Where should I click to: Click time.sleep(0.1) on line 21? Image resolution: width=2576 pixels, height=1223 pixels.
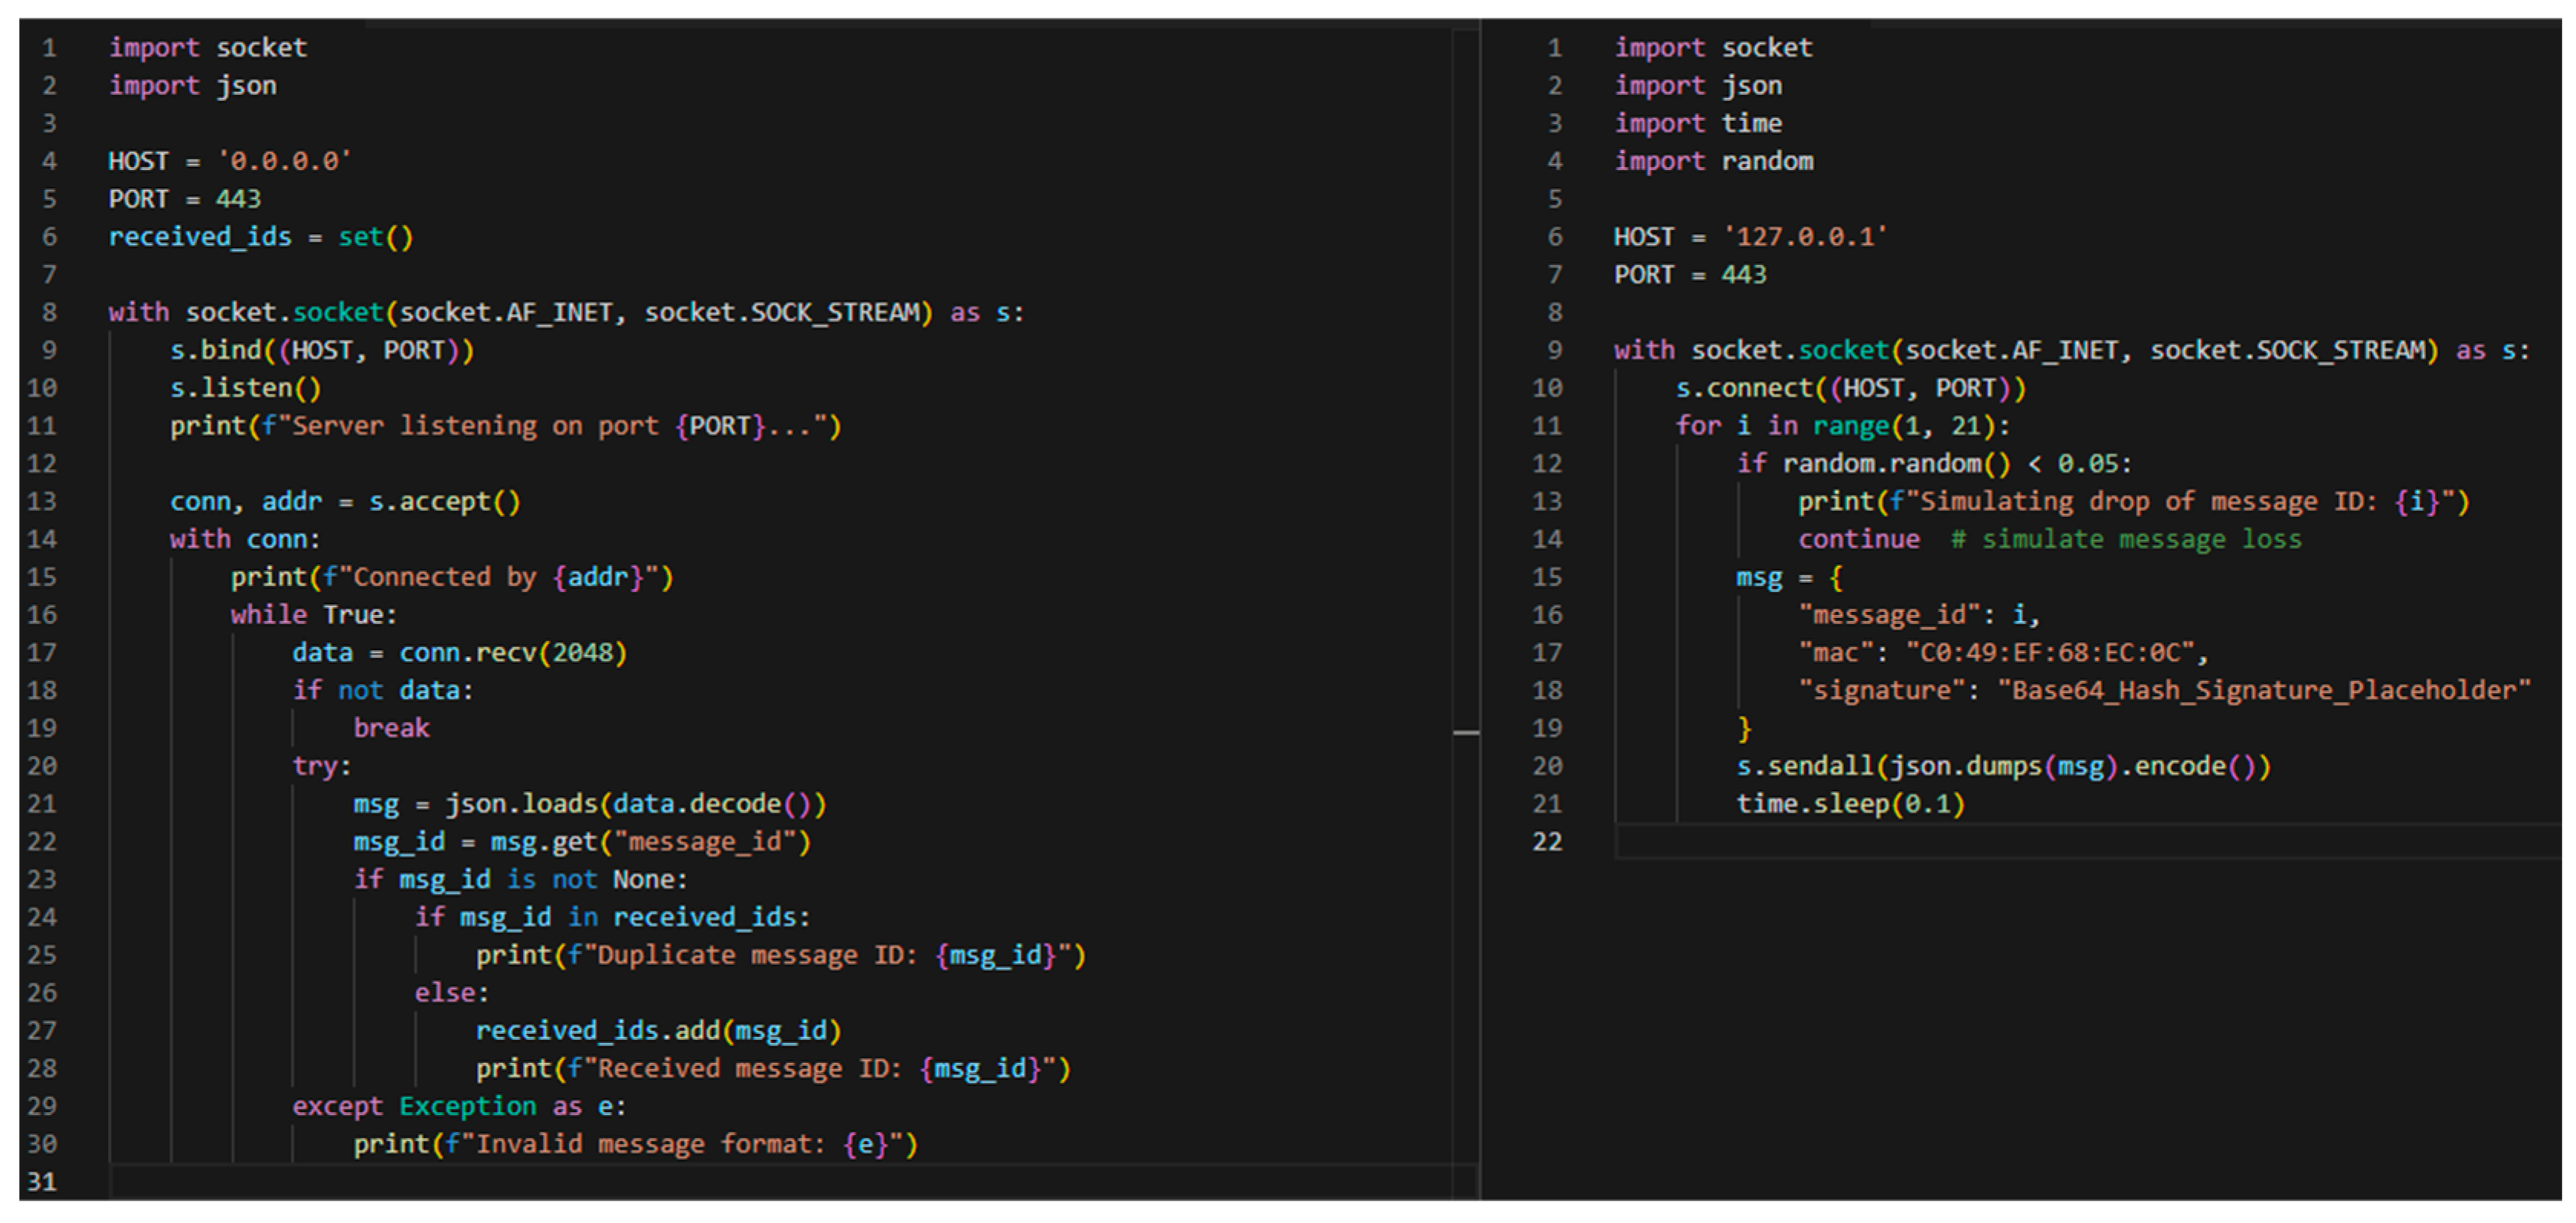[1850, 803]
